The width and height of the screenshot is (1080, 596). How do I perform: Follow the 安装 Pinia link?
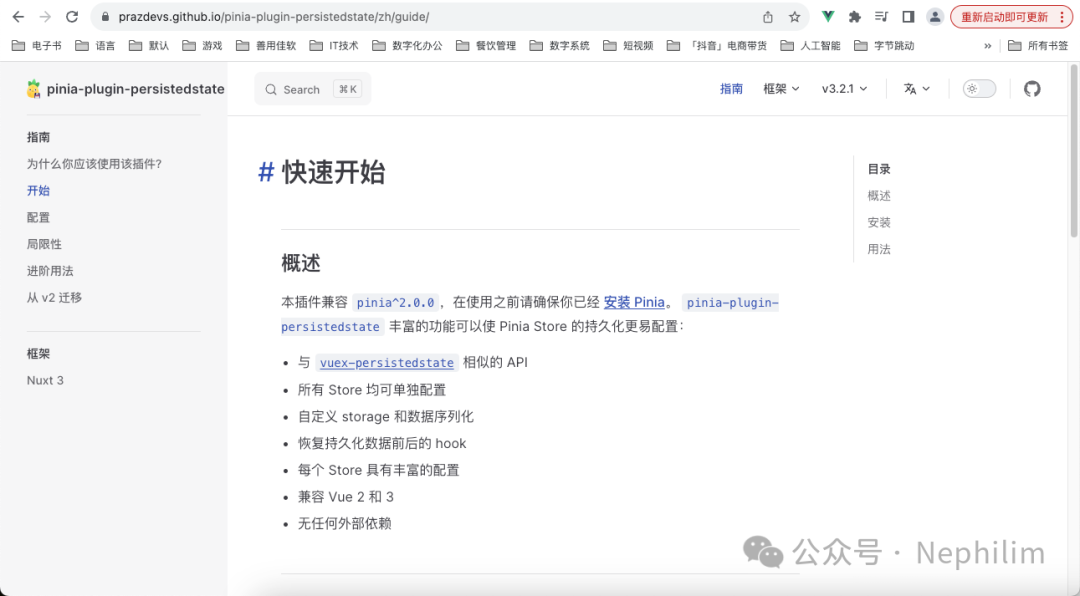pyautogui.click(x=634, y=302)
